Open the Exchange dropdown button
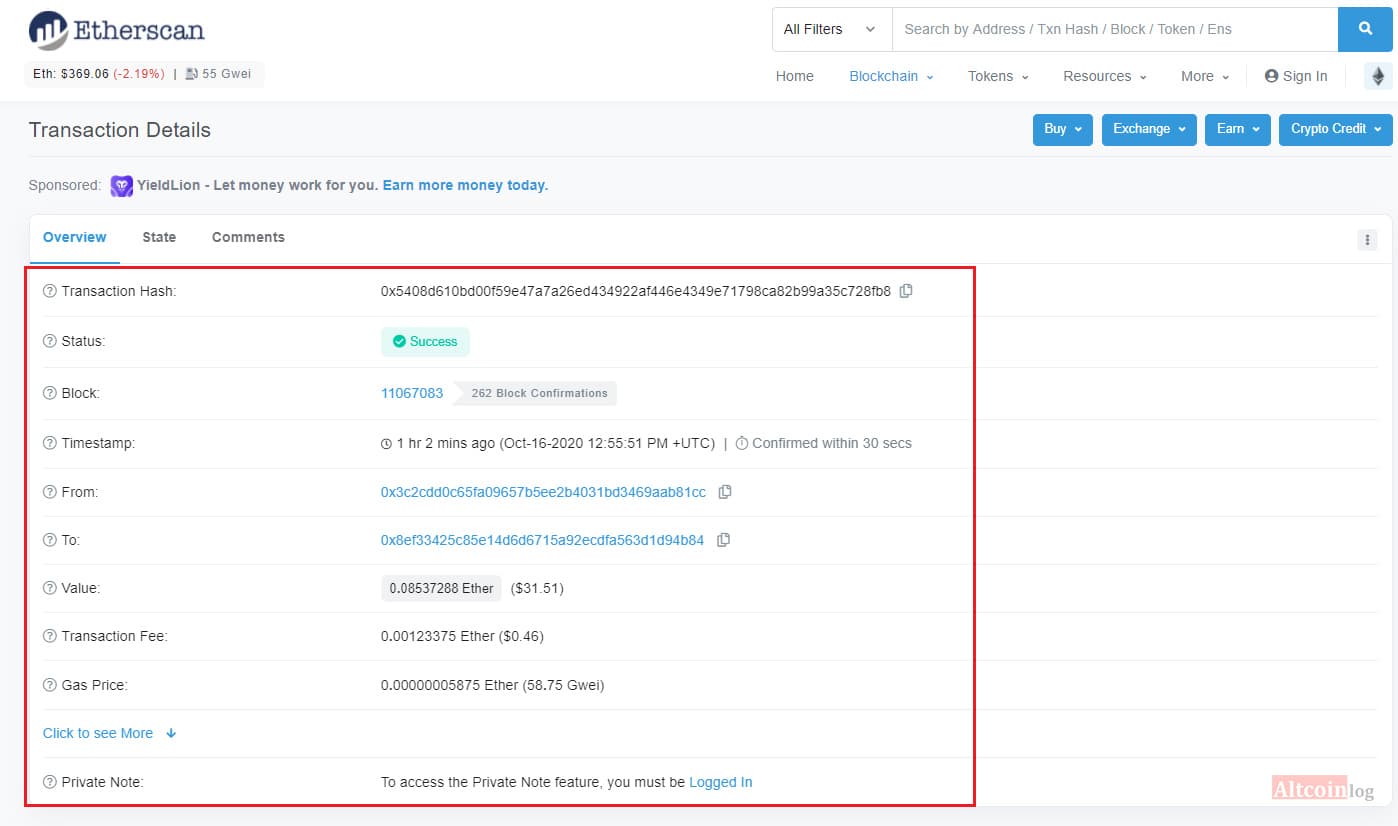 coord(1149,129)
